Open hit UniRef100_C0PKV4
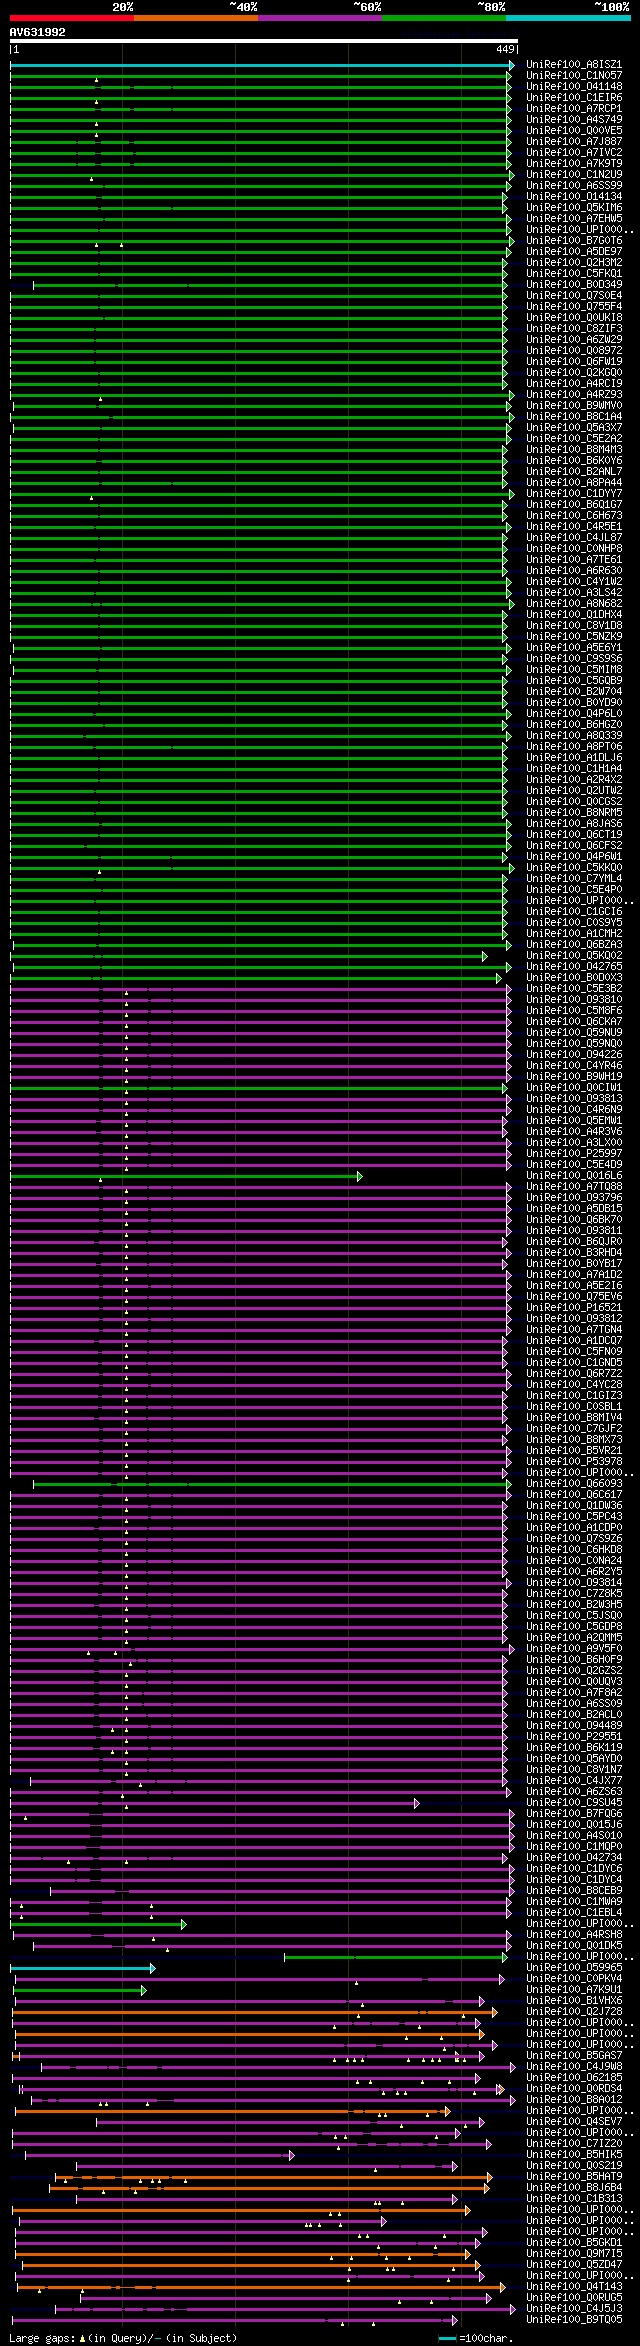Image resolution: width=640 pixels, height=2346 pixels. click(574, 1978)
